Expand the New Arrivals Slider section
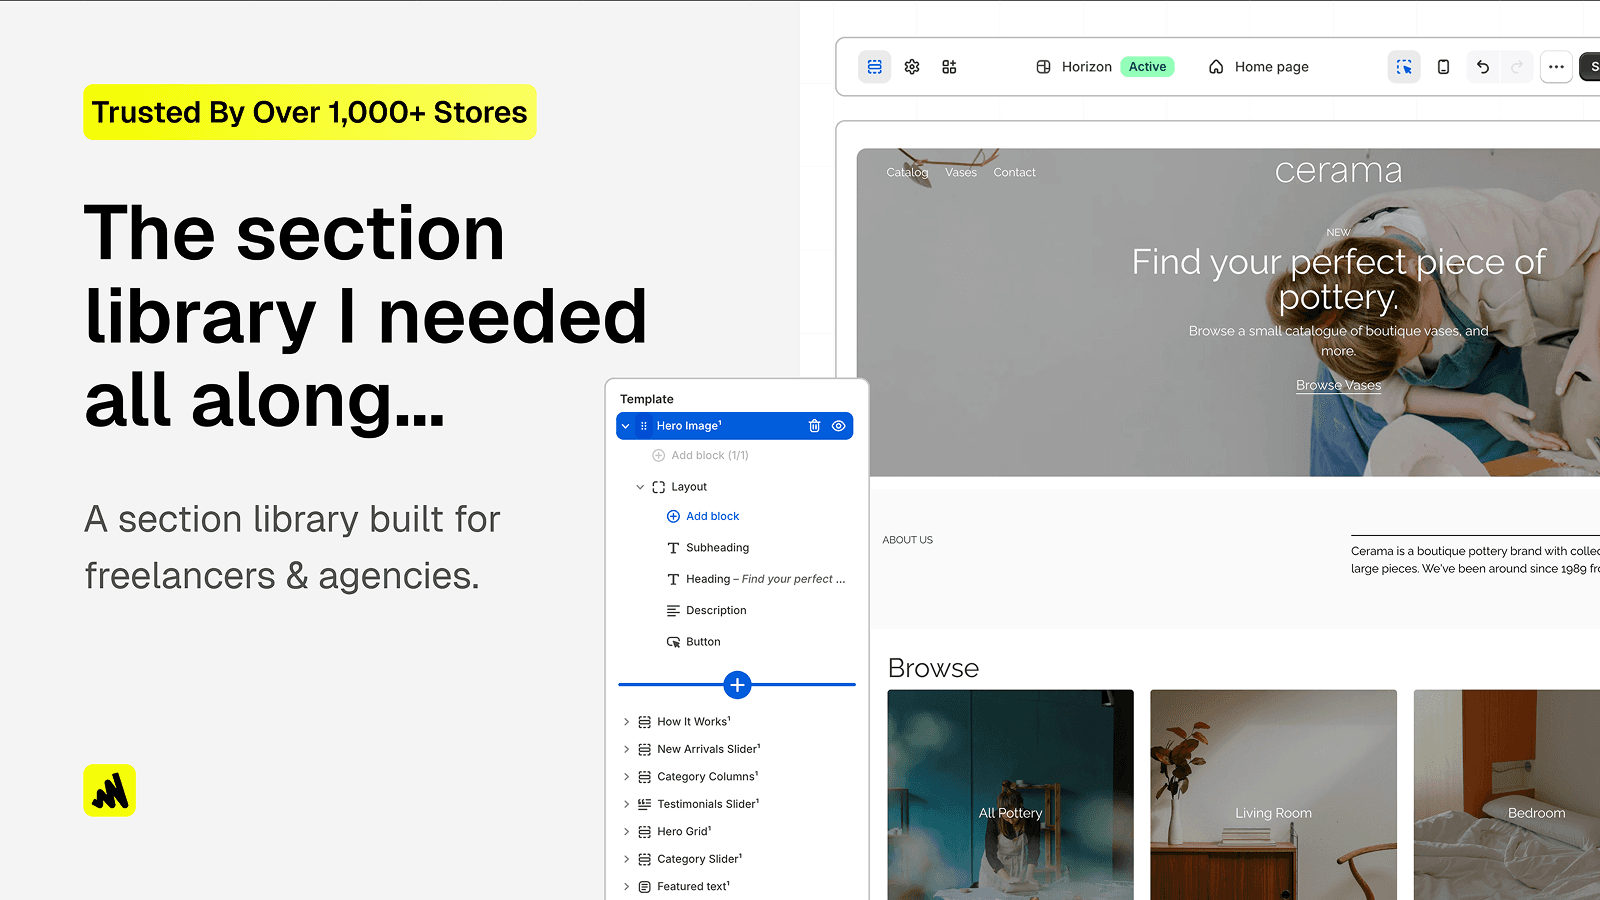 click(627, 749)
